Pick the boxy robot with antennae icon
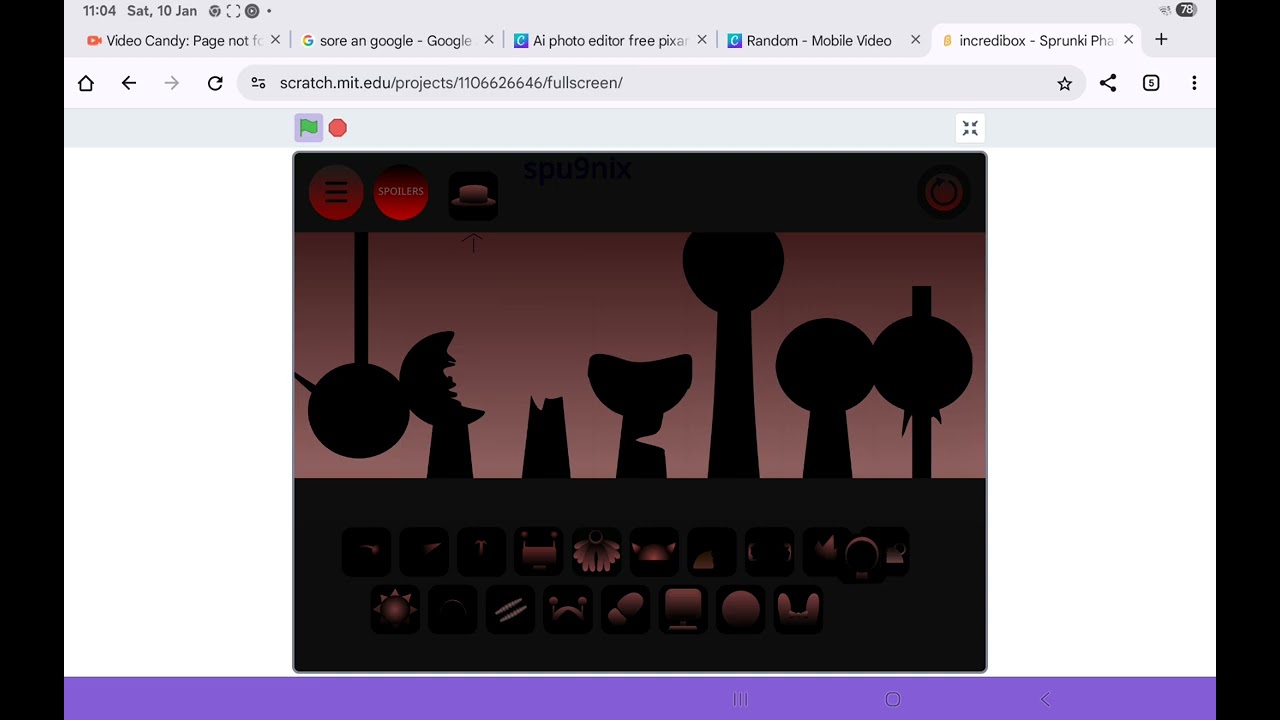The width and height of the screenshot is (1280, 720). pos(539,551)
